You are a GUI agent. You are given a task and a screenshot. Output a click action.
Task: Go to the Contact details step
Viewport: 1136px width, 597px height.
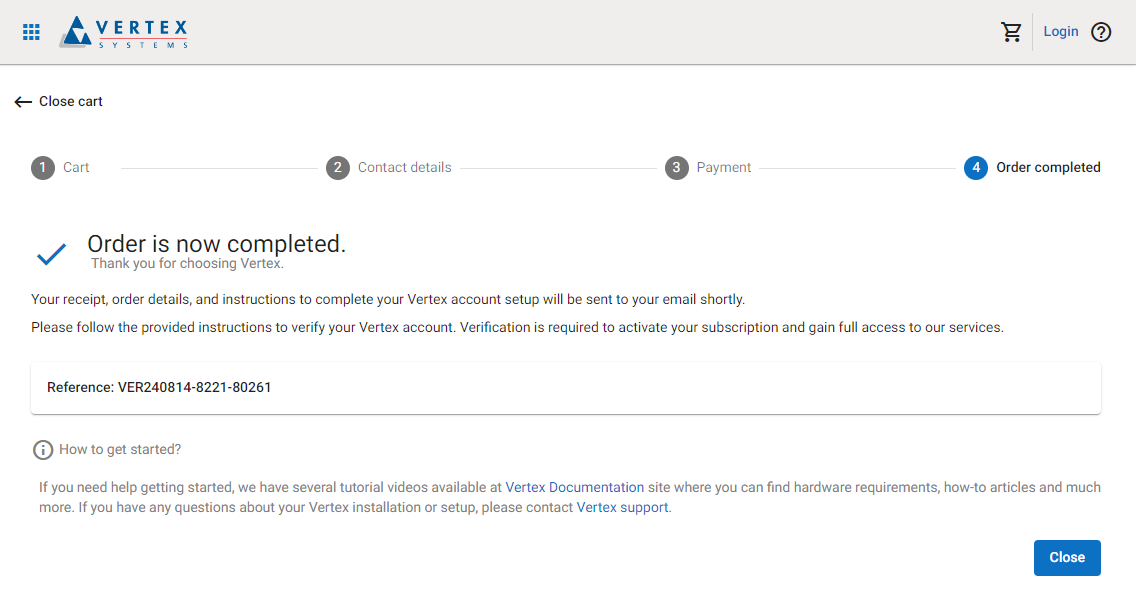pyautogui.click(x=404, y=168)
